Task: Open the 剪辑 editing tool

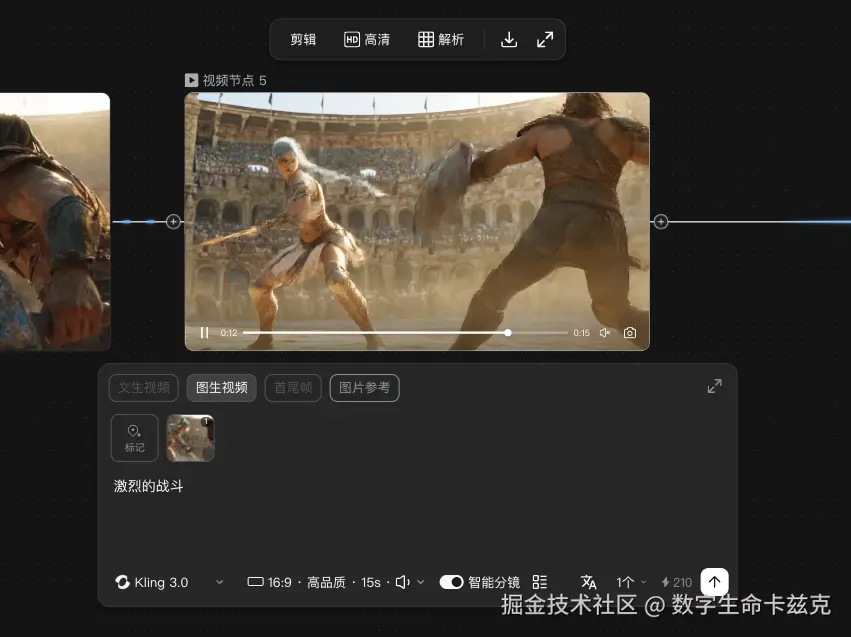Action: pyautogui.click(x=303, y=39)
